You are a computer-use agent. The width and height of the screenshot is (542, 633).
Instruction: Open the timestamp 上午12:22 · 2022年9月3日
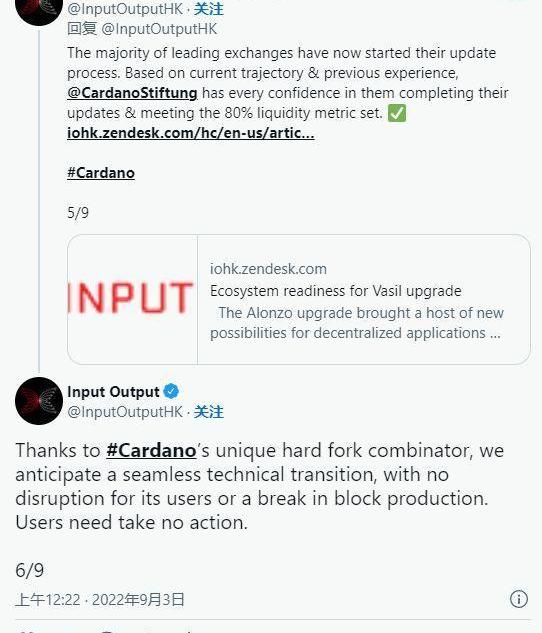coord(100,599)
